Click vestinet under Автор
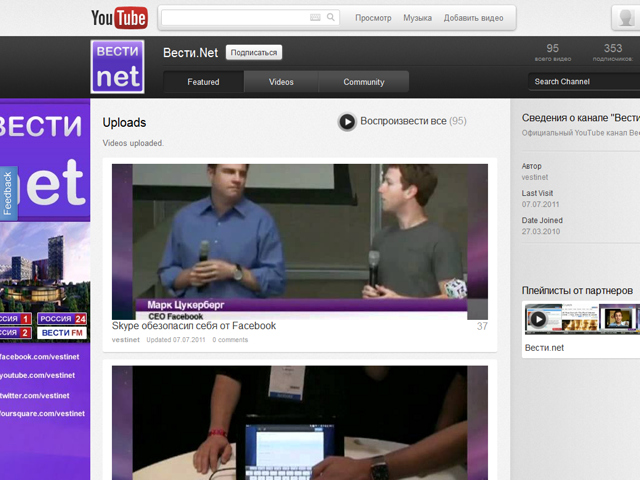640x480 pixels. (535, 177)
